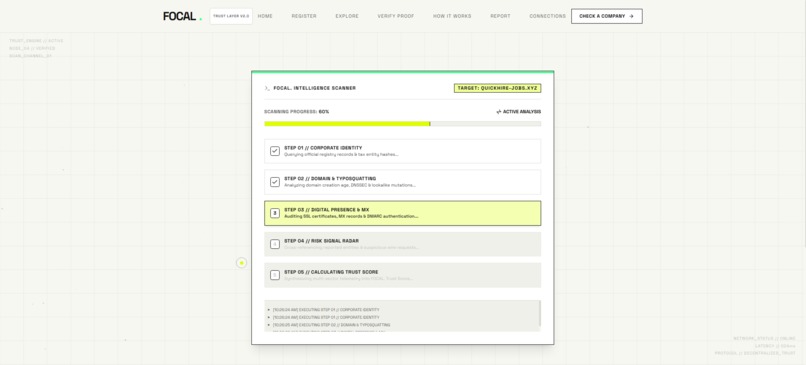Click the log entry Executing Step 02 Domain & Typosquatting

pos(332,325)
